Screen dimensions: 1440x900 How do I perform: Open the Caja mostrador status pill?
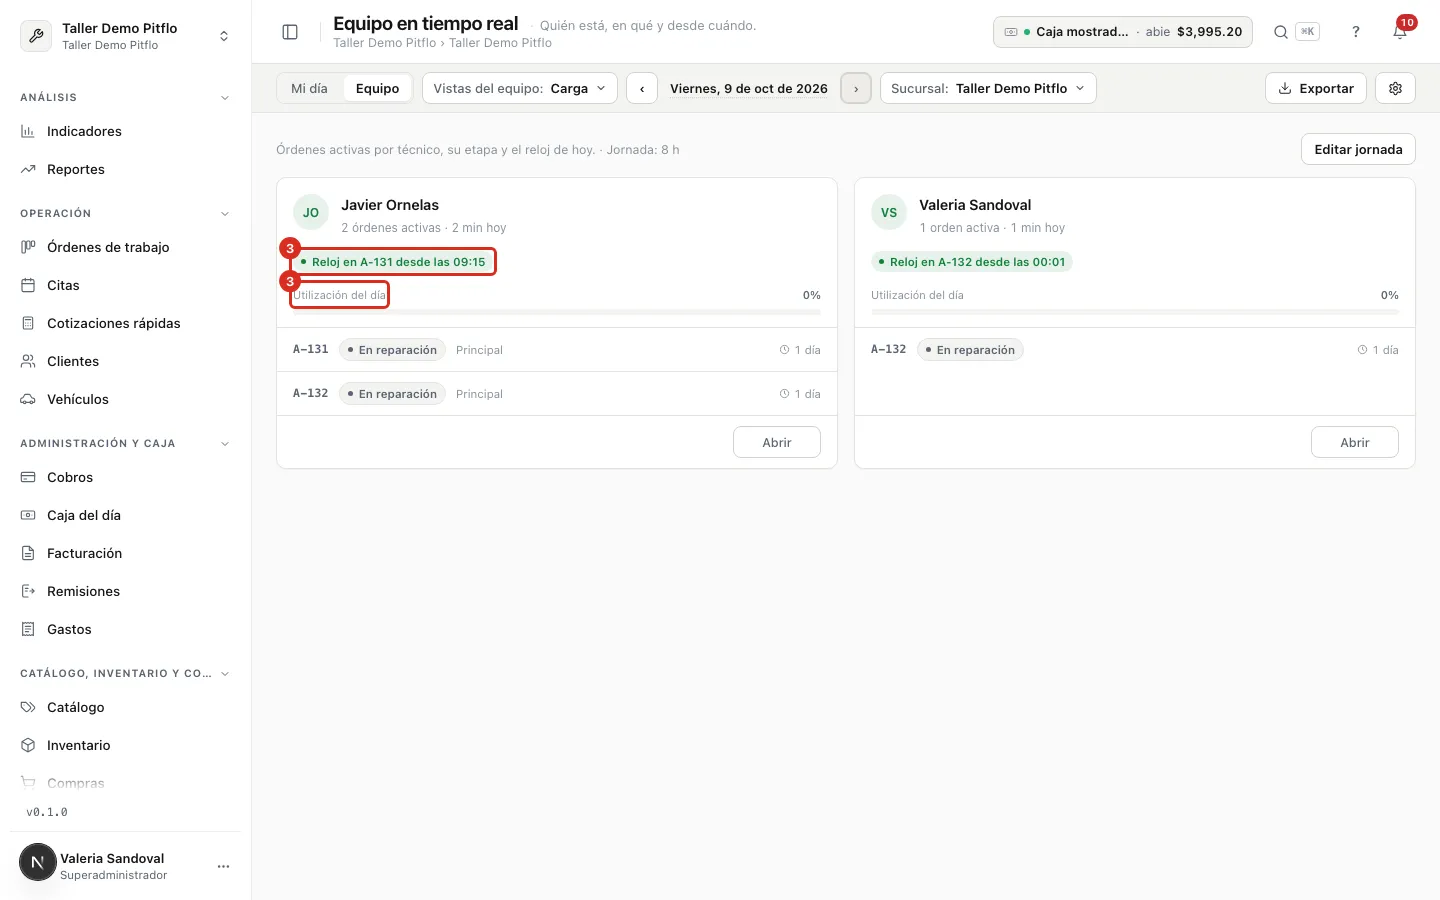coord(1123,32)
